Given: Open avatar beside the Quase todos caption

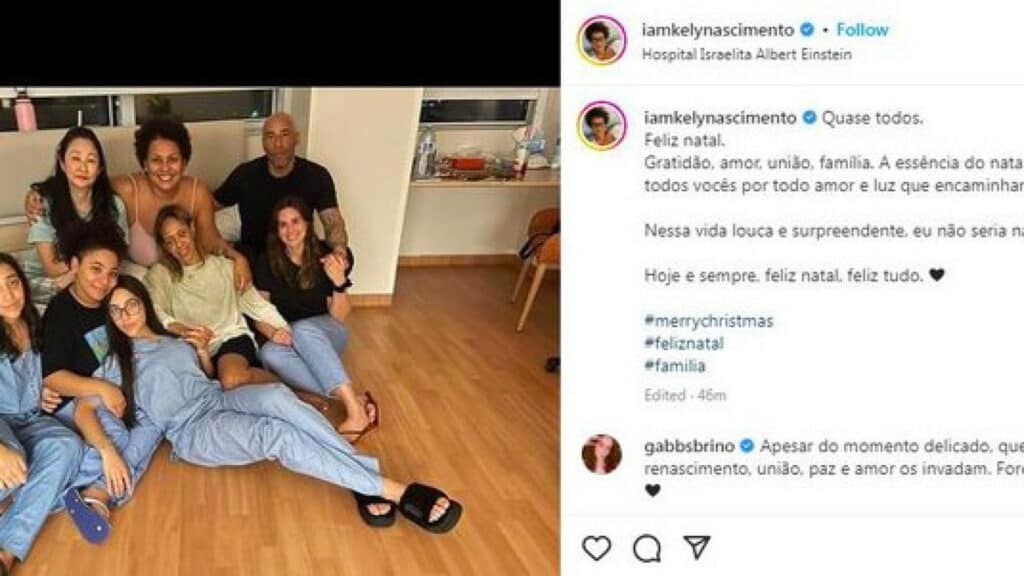Looking at the screenshot, I should coord(601,125).
